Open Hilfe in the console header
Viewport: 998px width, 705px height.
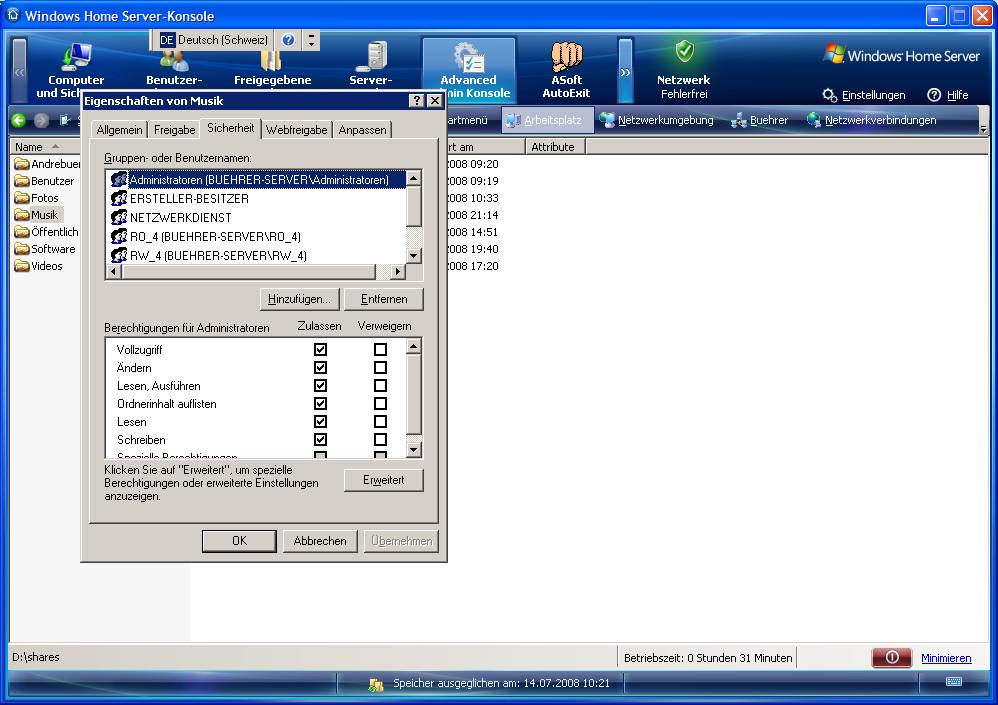coord(948,95)
